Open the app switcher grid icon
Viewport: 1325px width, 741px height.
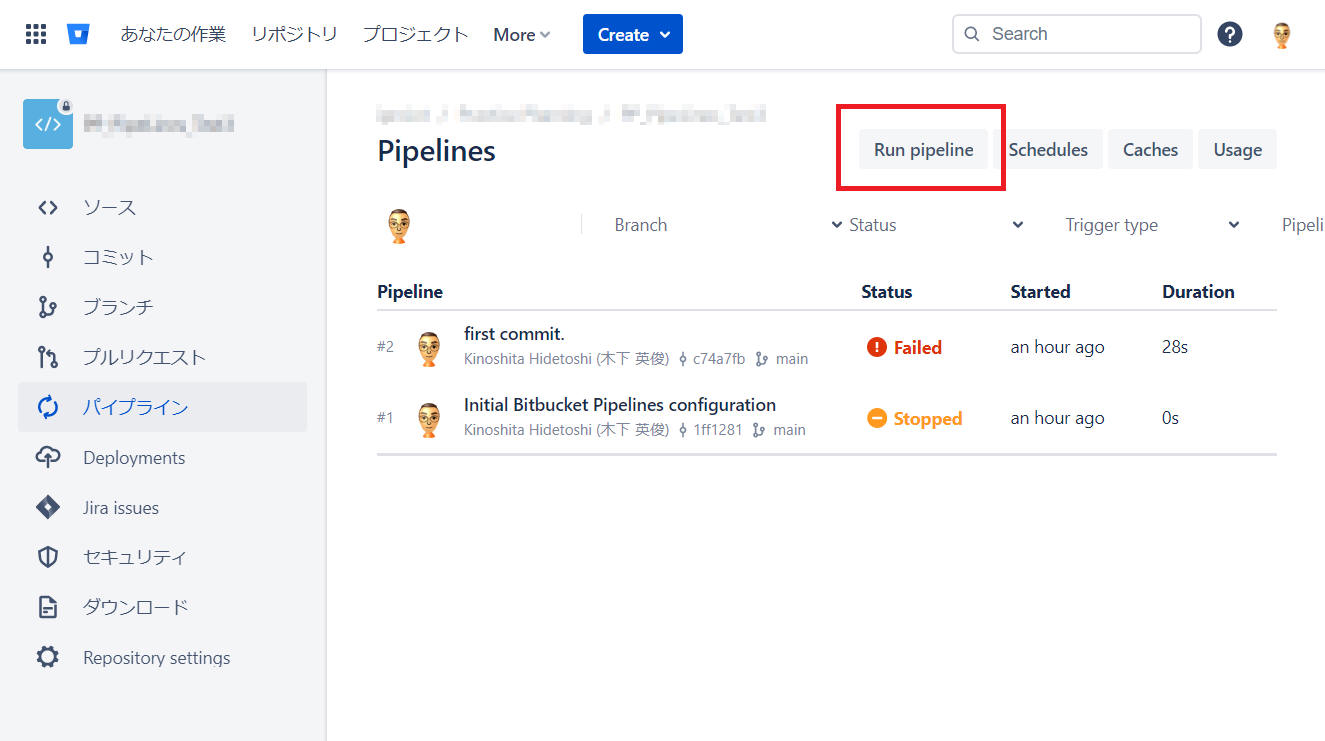[x=36, y=34]
